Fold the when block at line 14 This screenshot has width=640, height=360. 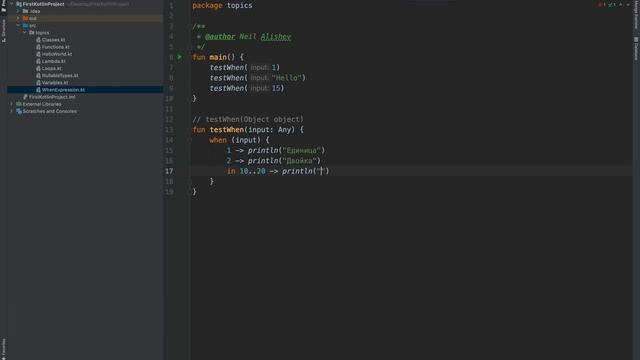click(190, 140)
